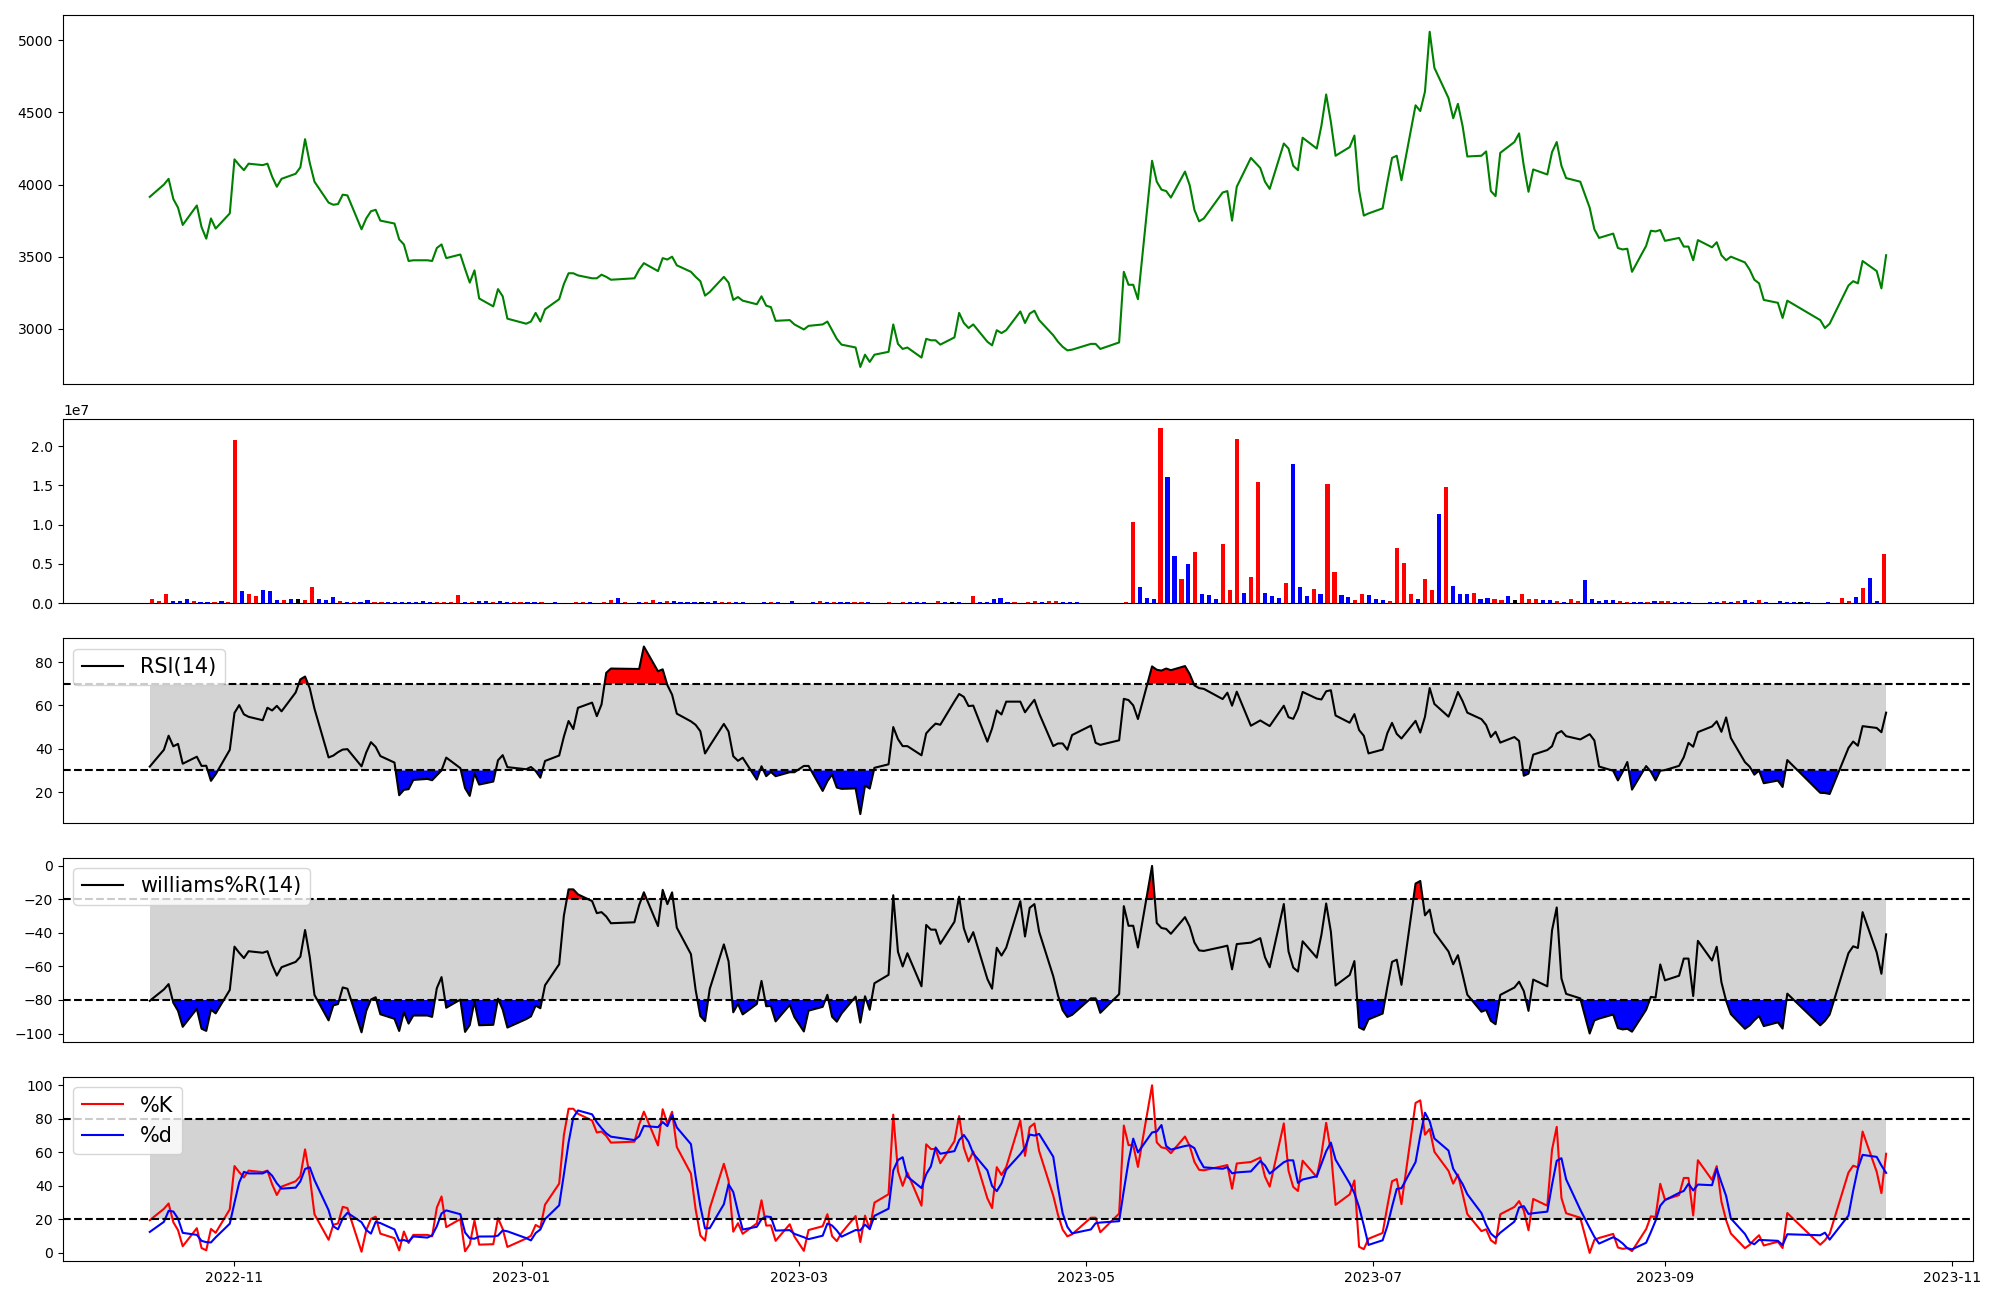Click the RSI(14) legend label
Image resolution: width=2000 pixels, height=1300 pixels.
click(177, 666)
